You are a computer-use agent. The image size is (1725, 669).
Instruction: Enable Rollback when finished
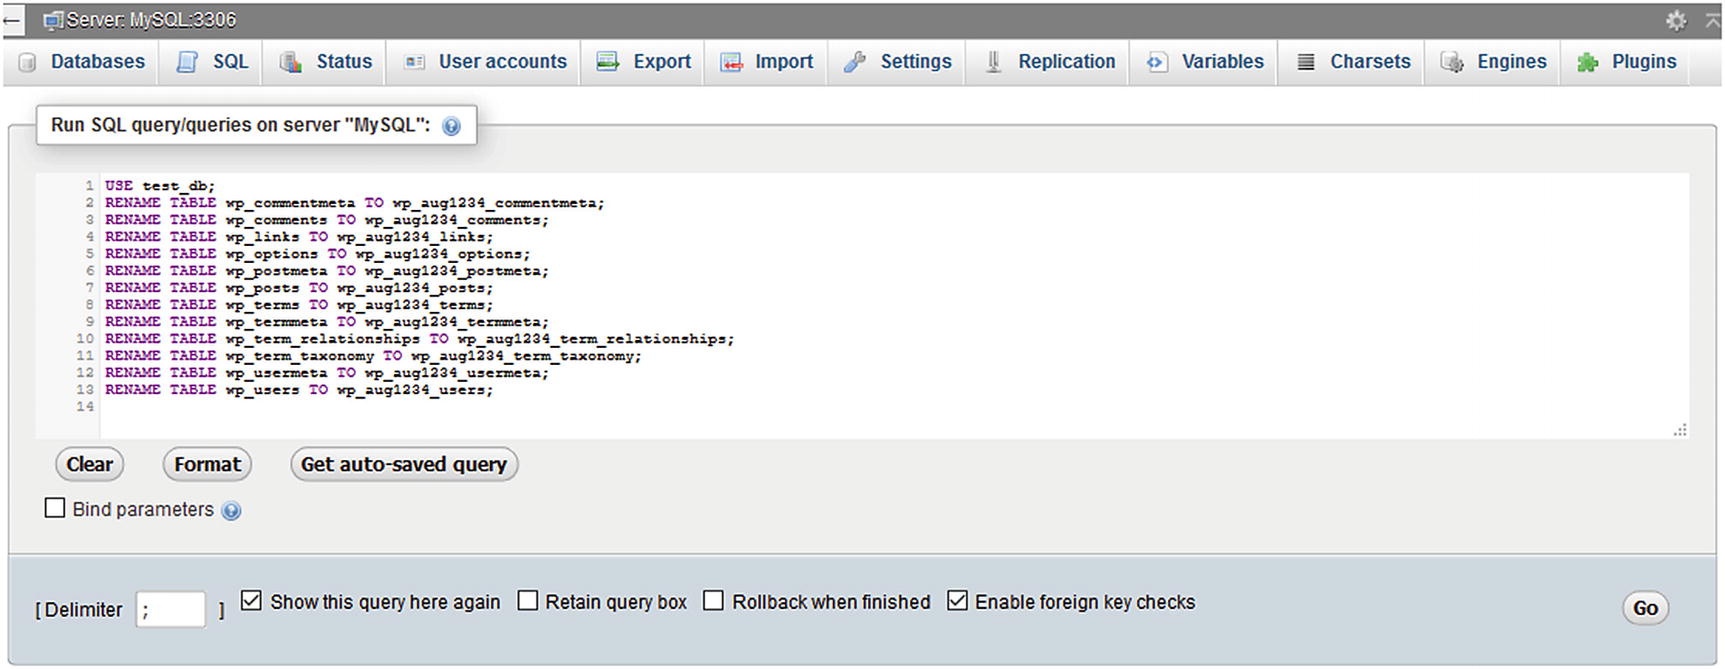click(713, 601)
